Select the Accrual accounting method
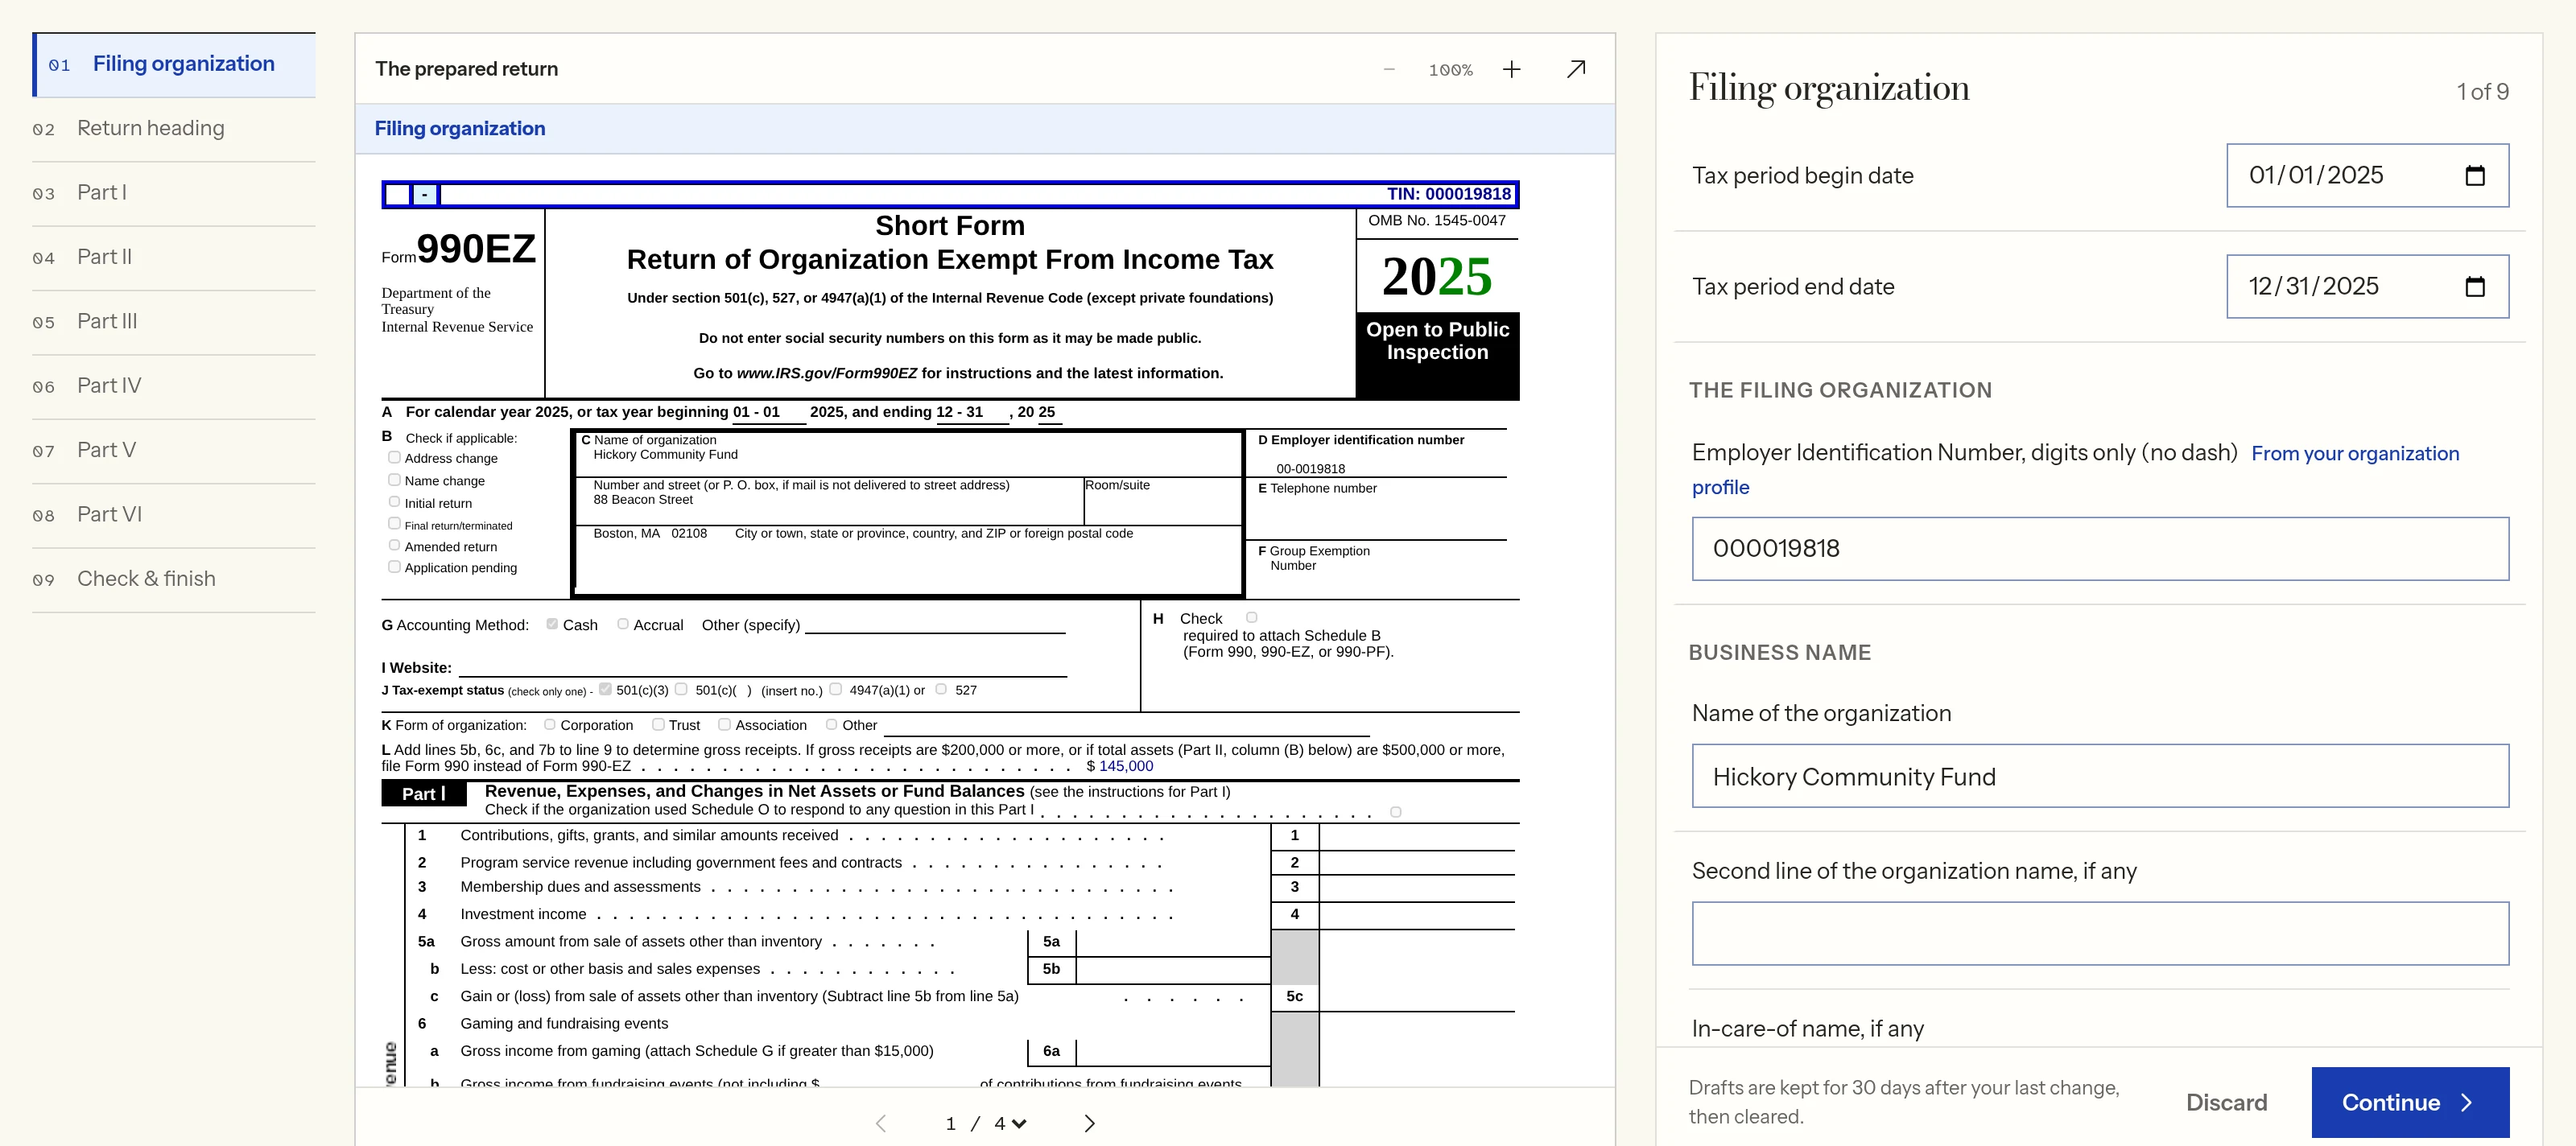Screen dimensions: 2576x1146 click(623, 624)
